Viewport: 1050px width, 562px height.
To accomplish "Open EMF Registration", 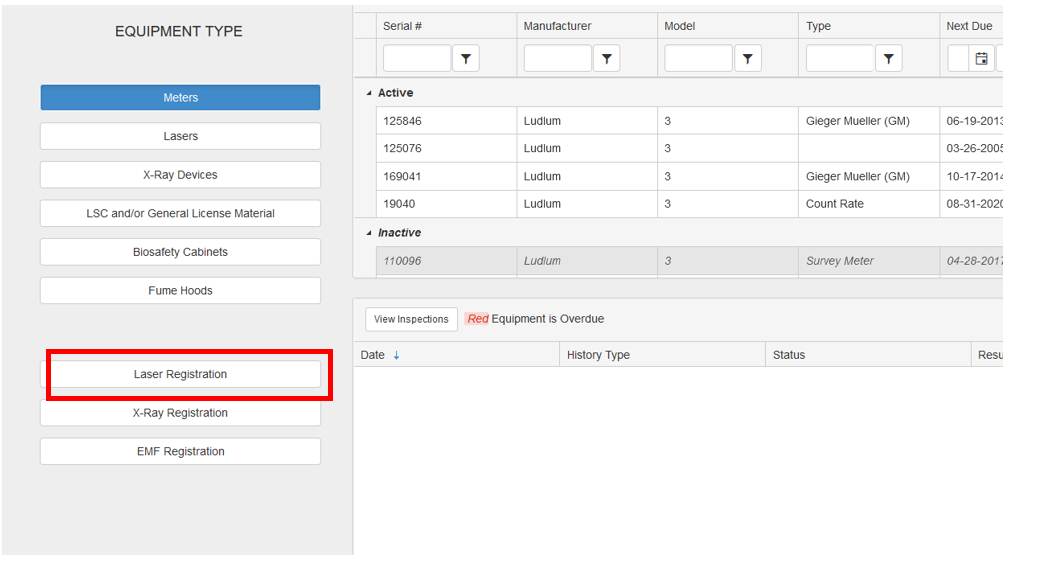I will 180,452.
